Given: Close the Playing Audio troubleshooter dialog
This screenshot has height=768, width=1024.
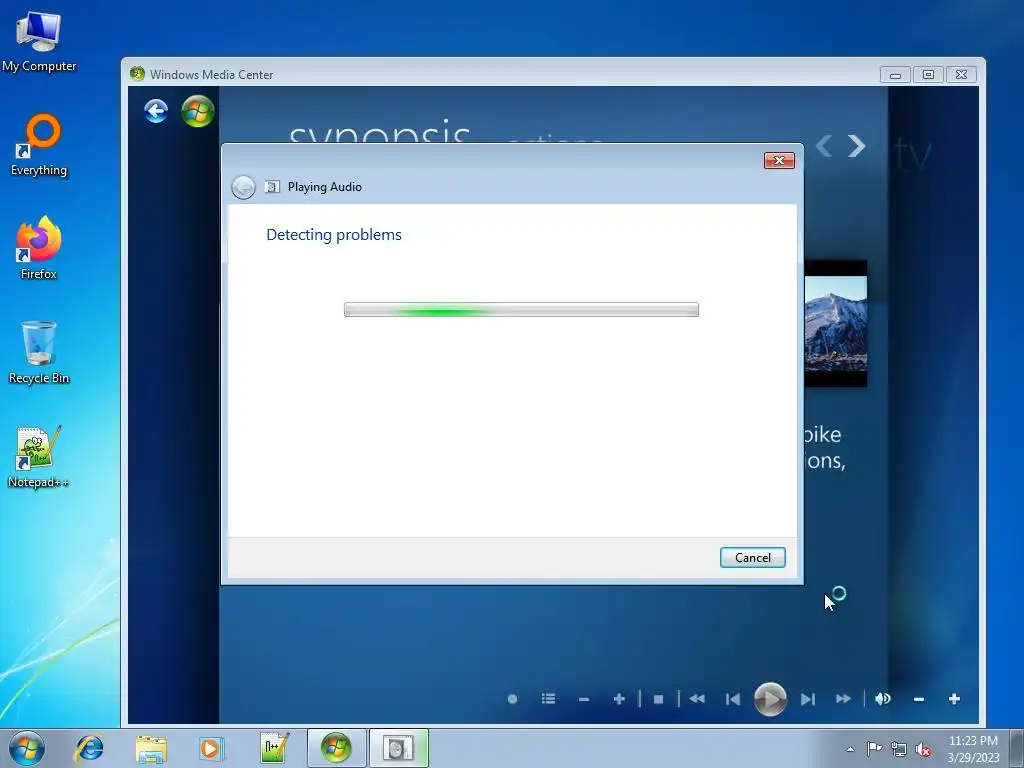Looking at the screenshot, I should [779, 161].
